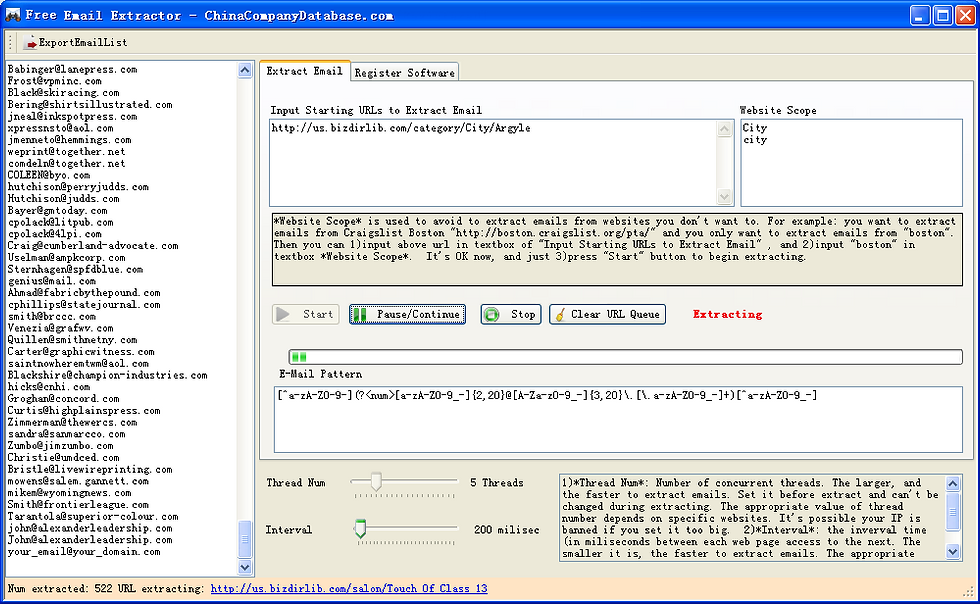Select the Extract Email tab
This screenshot has height=604, width=980.
[x=304, y=71]
